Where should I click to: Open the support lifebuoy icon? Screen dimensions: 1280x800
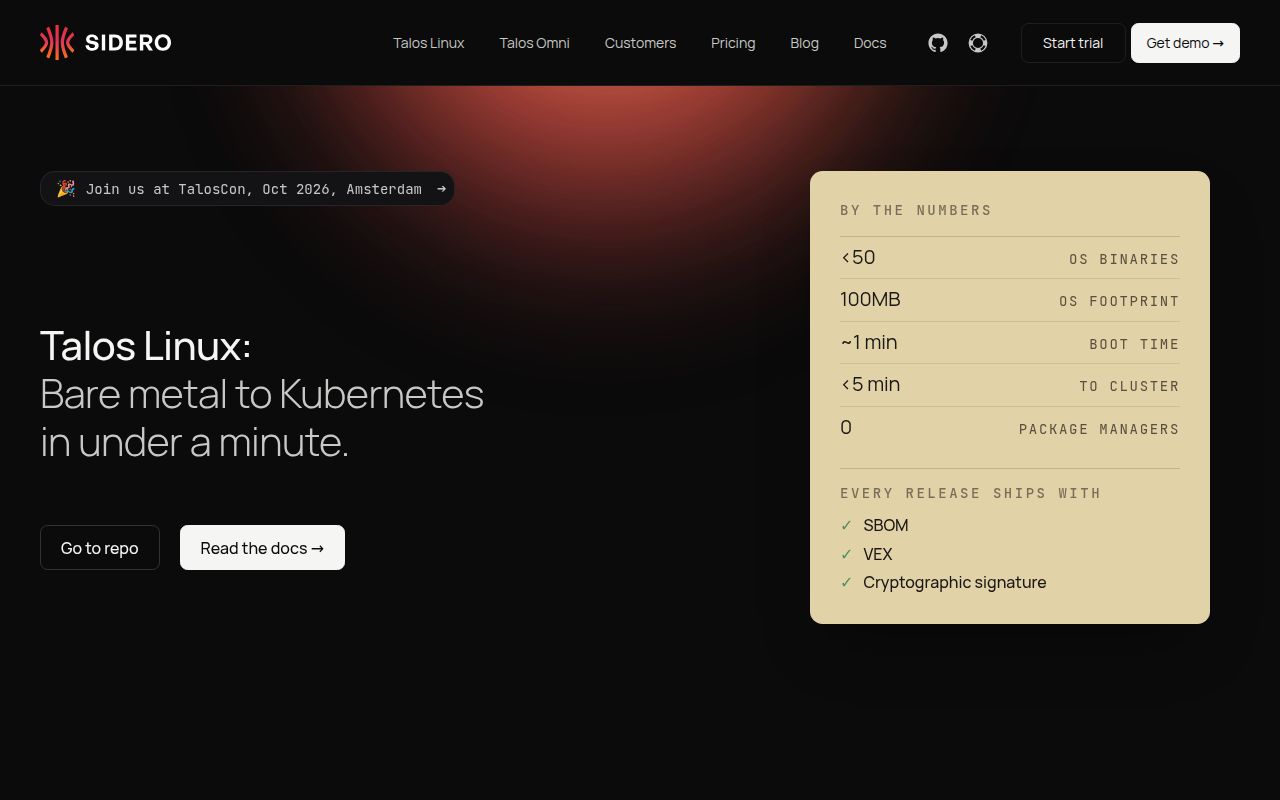(978, 43)
